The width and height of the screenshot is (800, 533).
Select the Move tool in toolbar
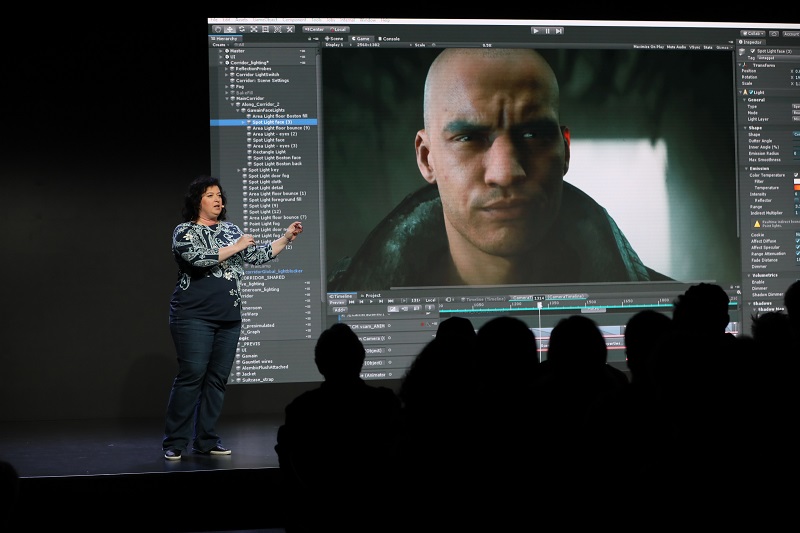[x=230, y=29]
